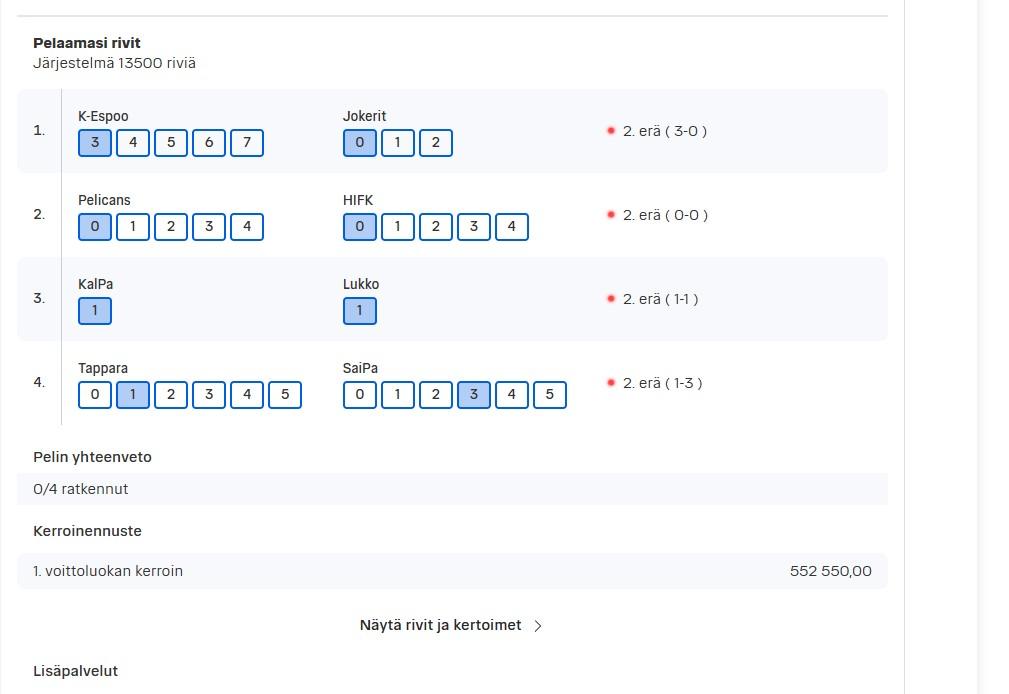
Task: Click live red dot for Tappara–SaiPa match
Action: pos(611,382)
